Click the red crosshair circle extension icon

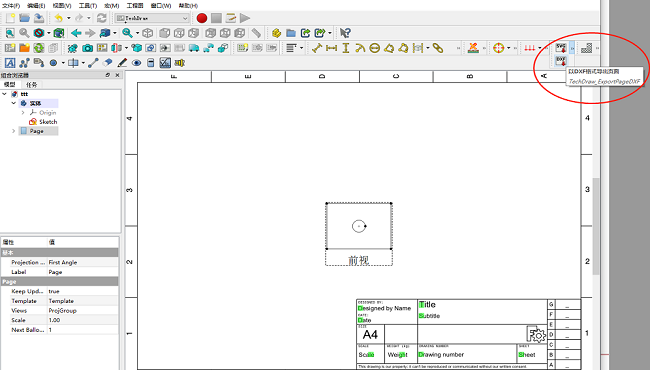pyautogui.click(x=499, y=48)
